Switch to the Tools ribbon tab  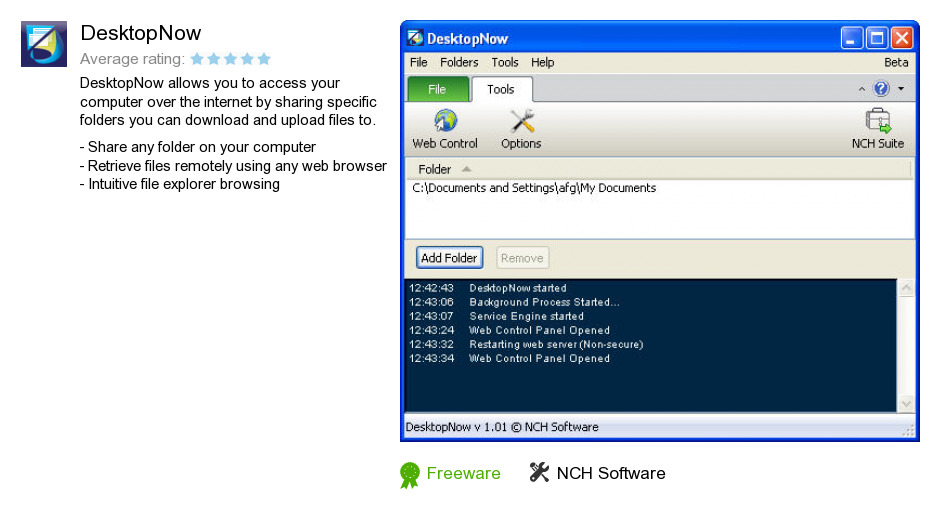(x=501, y=89)
